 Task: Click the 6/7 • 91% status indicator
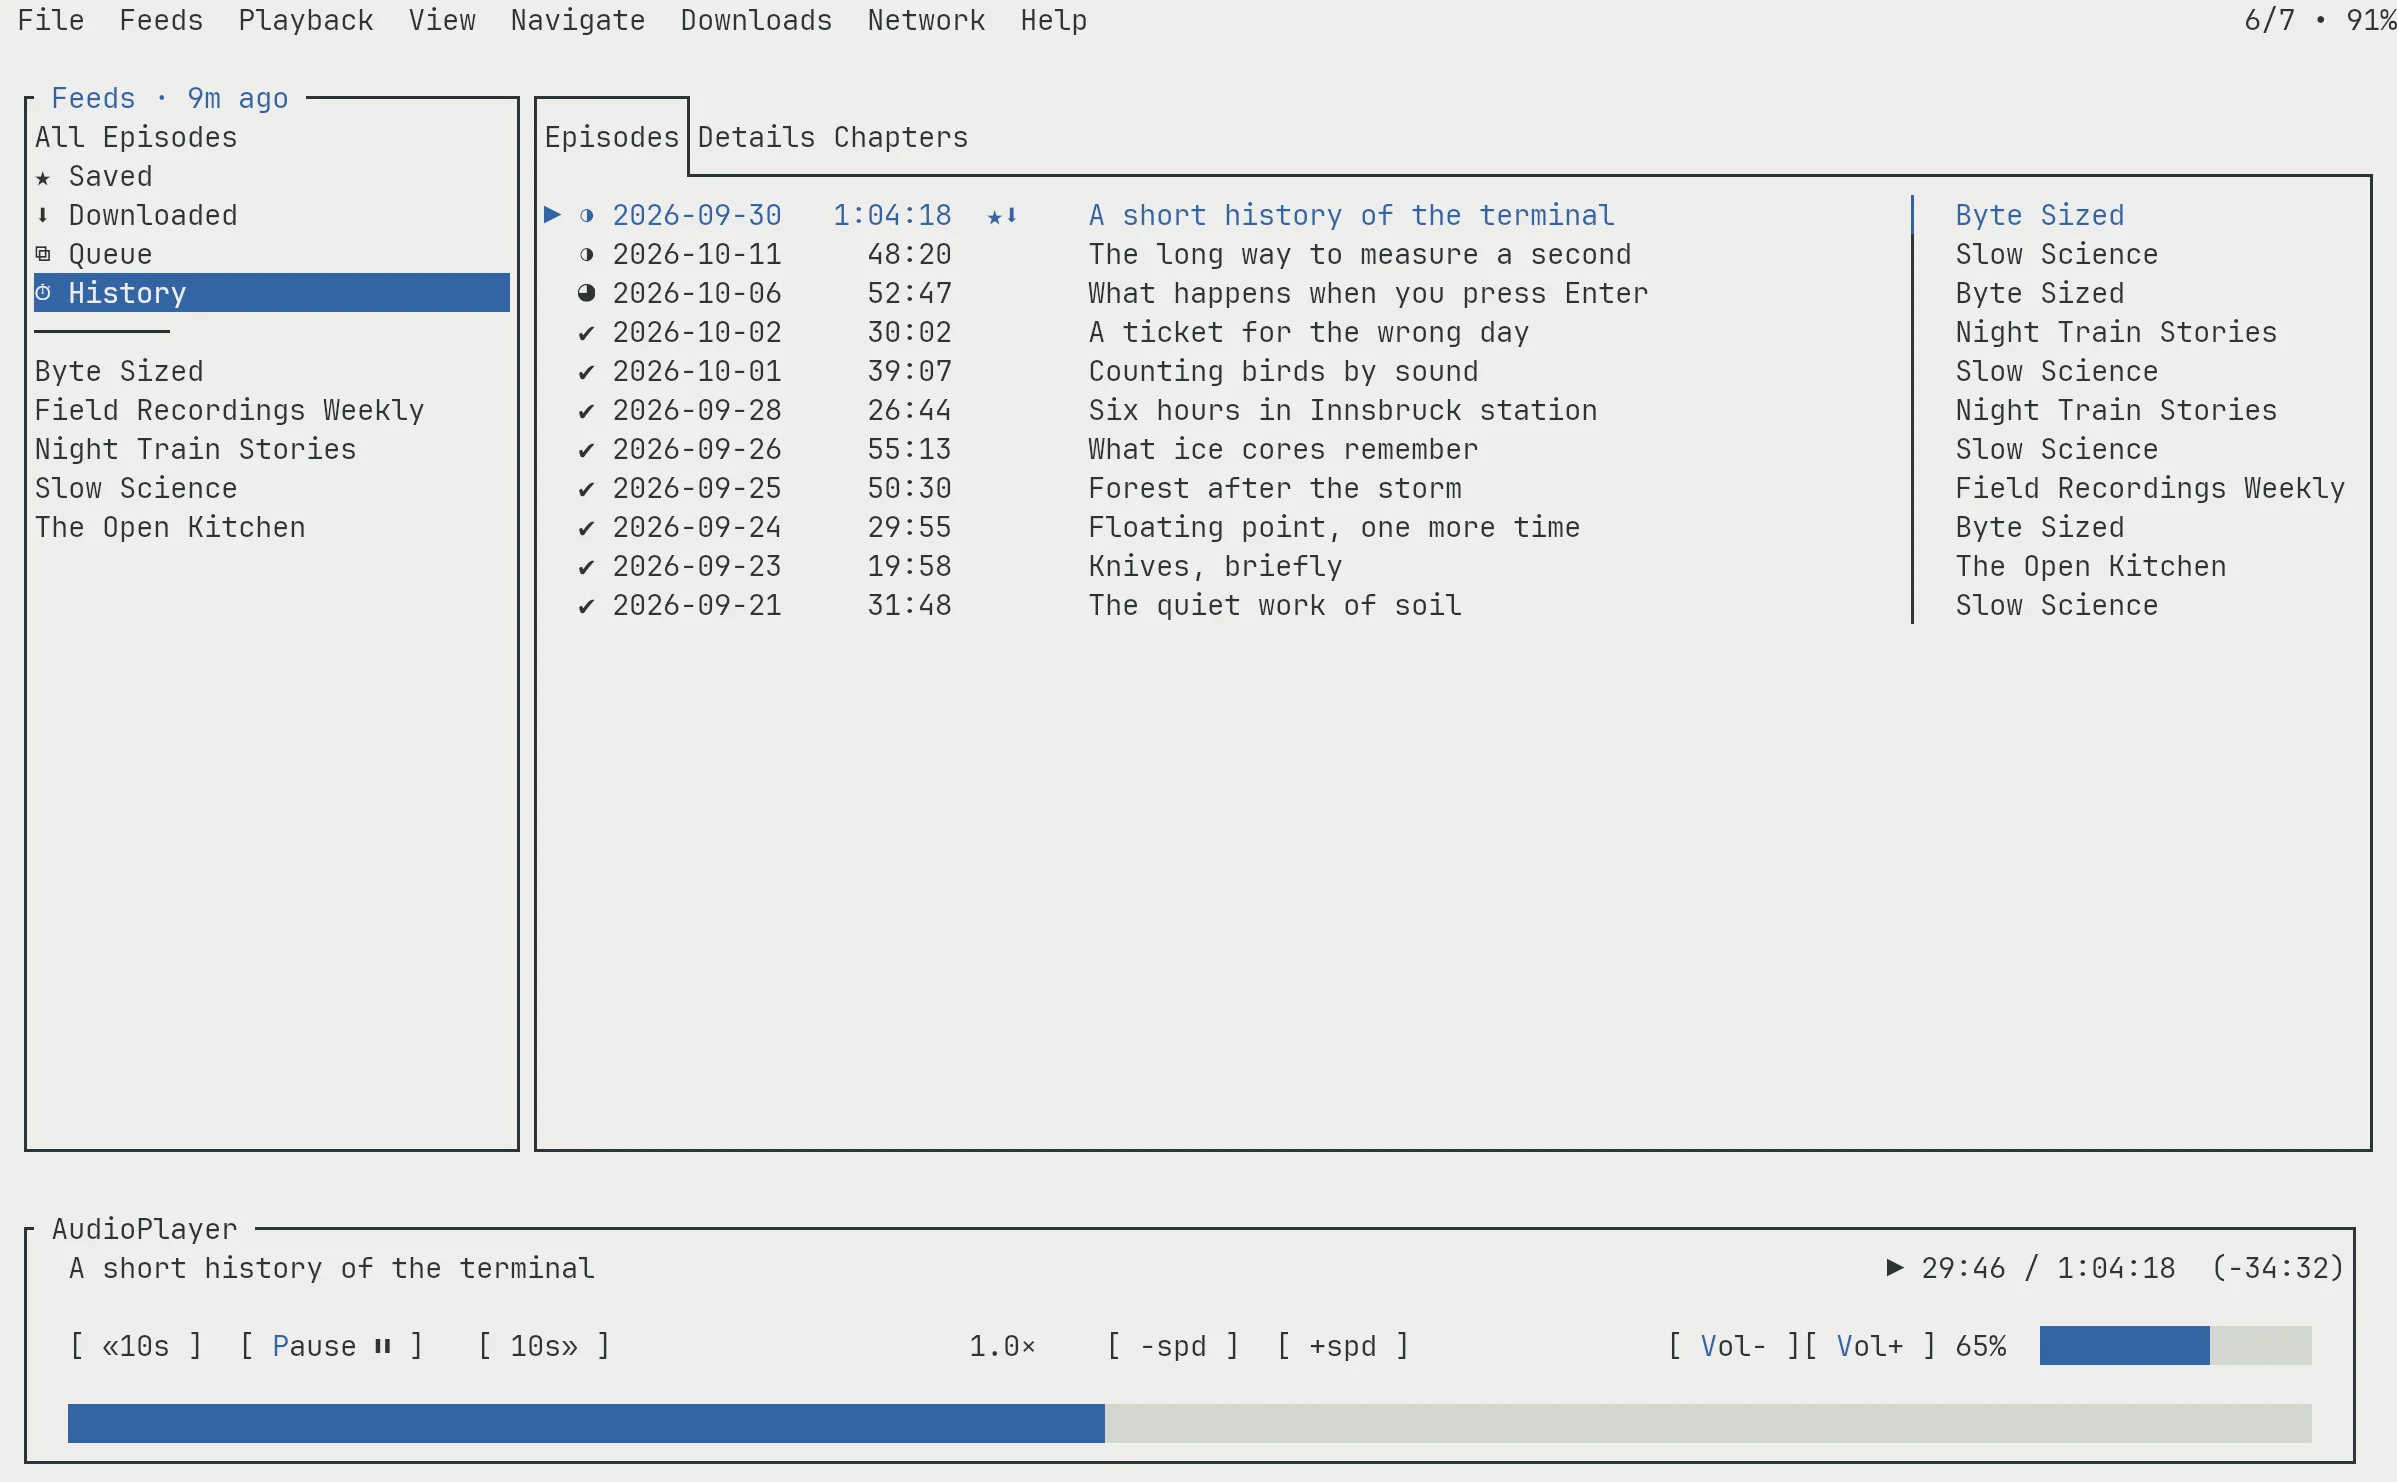(2320, 20)
